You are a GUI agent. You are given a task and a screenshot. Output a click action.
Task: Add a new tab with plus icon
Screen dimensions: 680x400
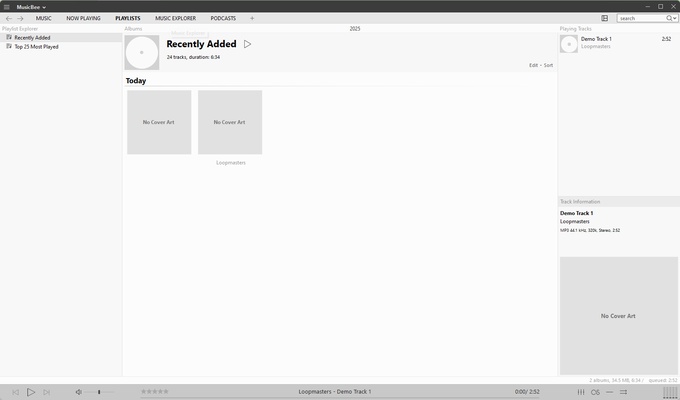coord(252,18)
